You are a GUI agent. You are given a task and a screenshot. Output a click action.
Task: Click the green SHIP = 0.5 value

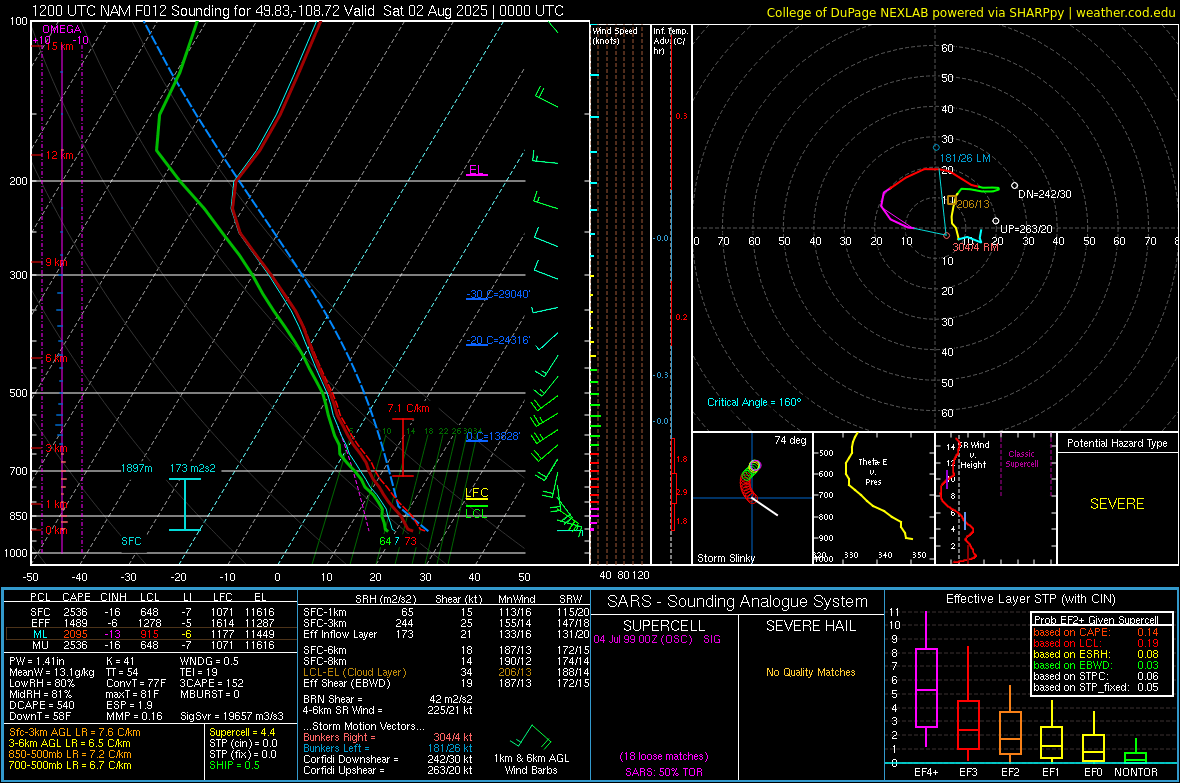coord(234,765)
